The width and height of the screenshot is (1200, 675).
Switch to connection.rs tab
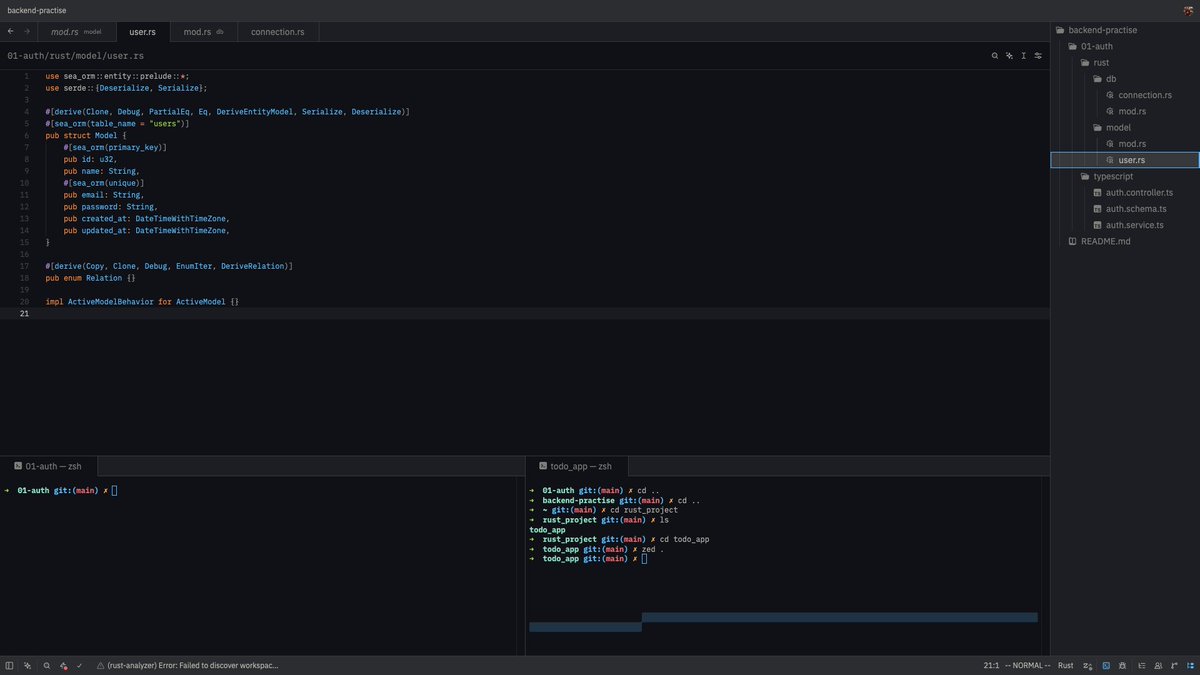click(278, 32)
